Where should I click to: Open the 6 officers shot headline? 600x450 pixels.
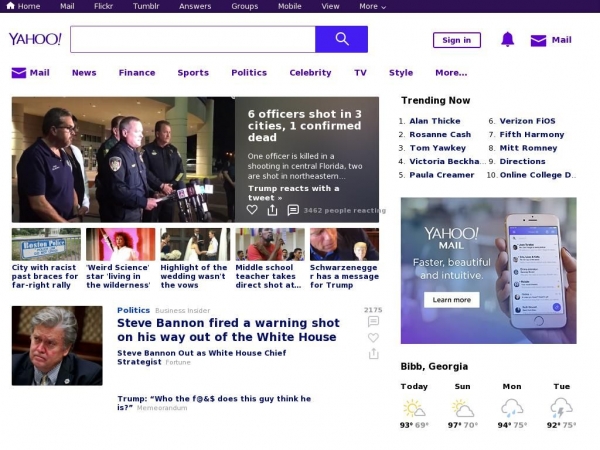(x=304, y=126)
